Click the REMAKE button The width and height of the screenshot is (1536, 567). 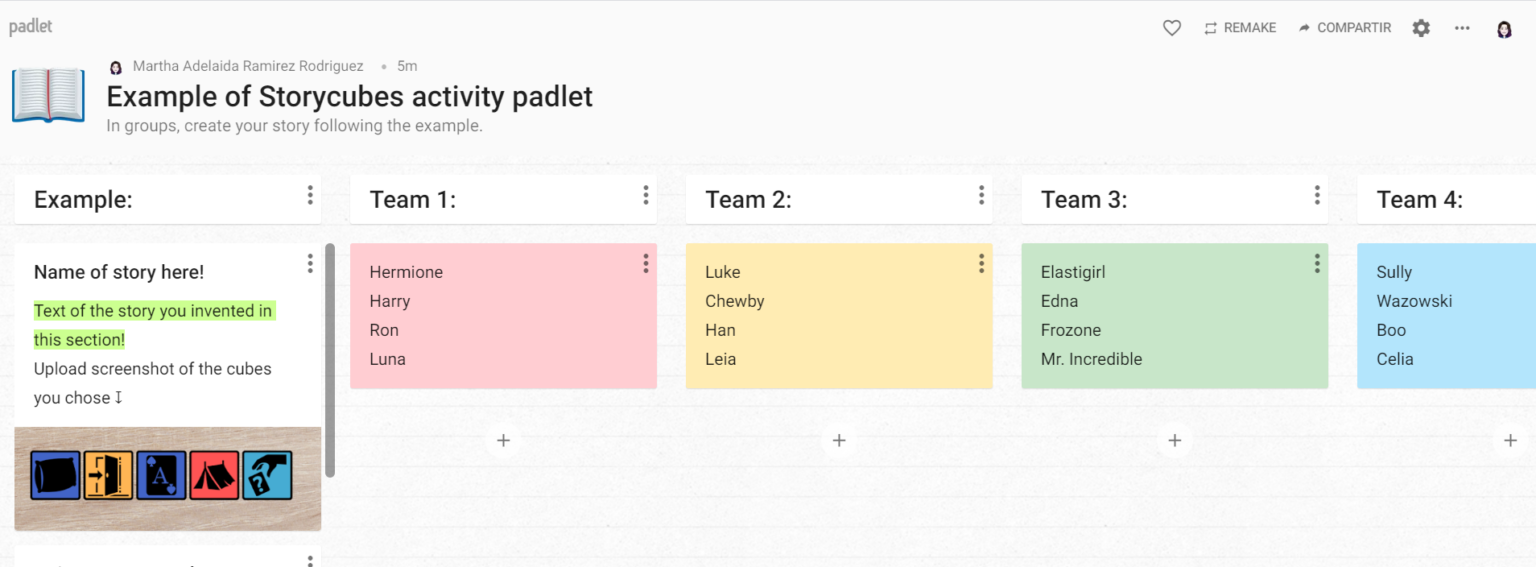coord(1240,28)
